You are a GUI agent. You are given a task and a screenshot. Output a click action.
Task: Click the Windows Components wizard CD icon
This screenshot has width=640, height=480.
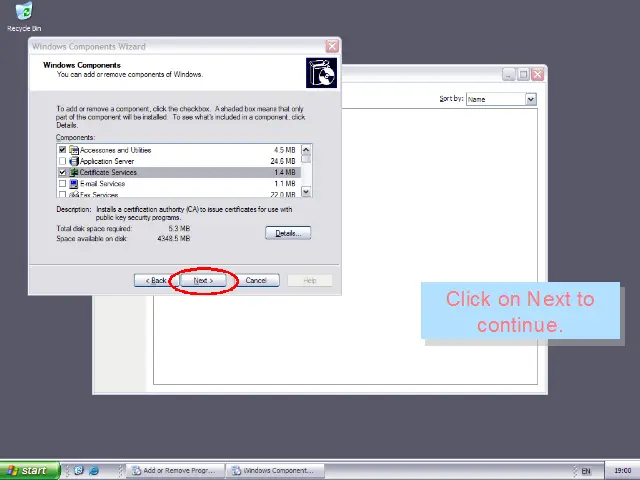(x=321, y=73)
